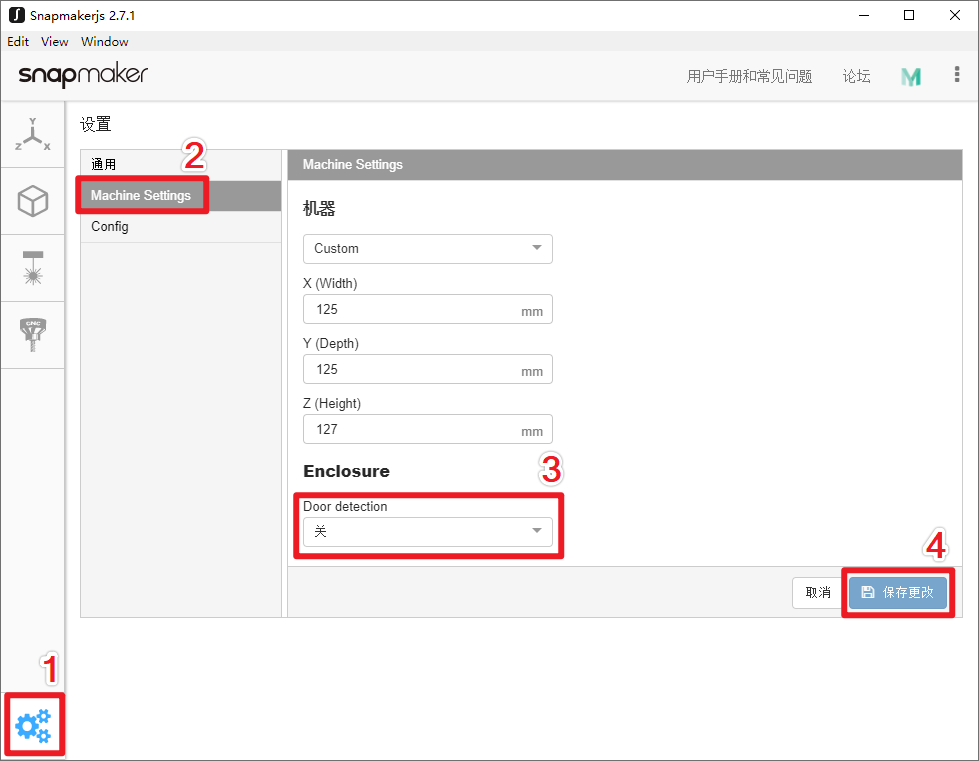Viewport: 979px width, 761px height.
Task: Open the 用户手册和常见问题 link
Action: (749, 76)
